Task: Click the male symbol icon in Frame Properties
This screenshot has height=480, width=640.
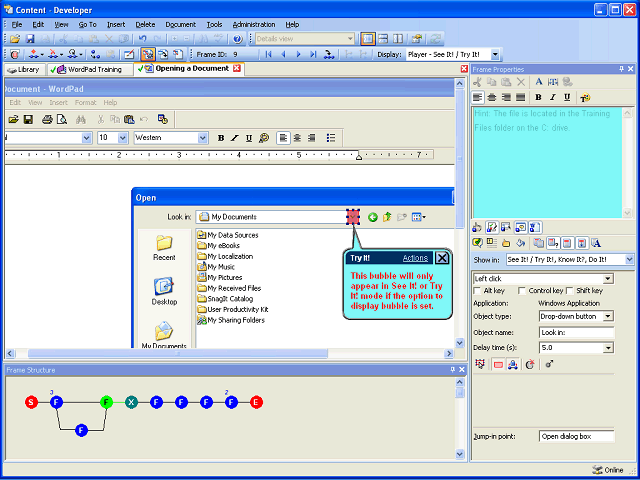Action: click(x=549, y=364)
